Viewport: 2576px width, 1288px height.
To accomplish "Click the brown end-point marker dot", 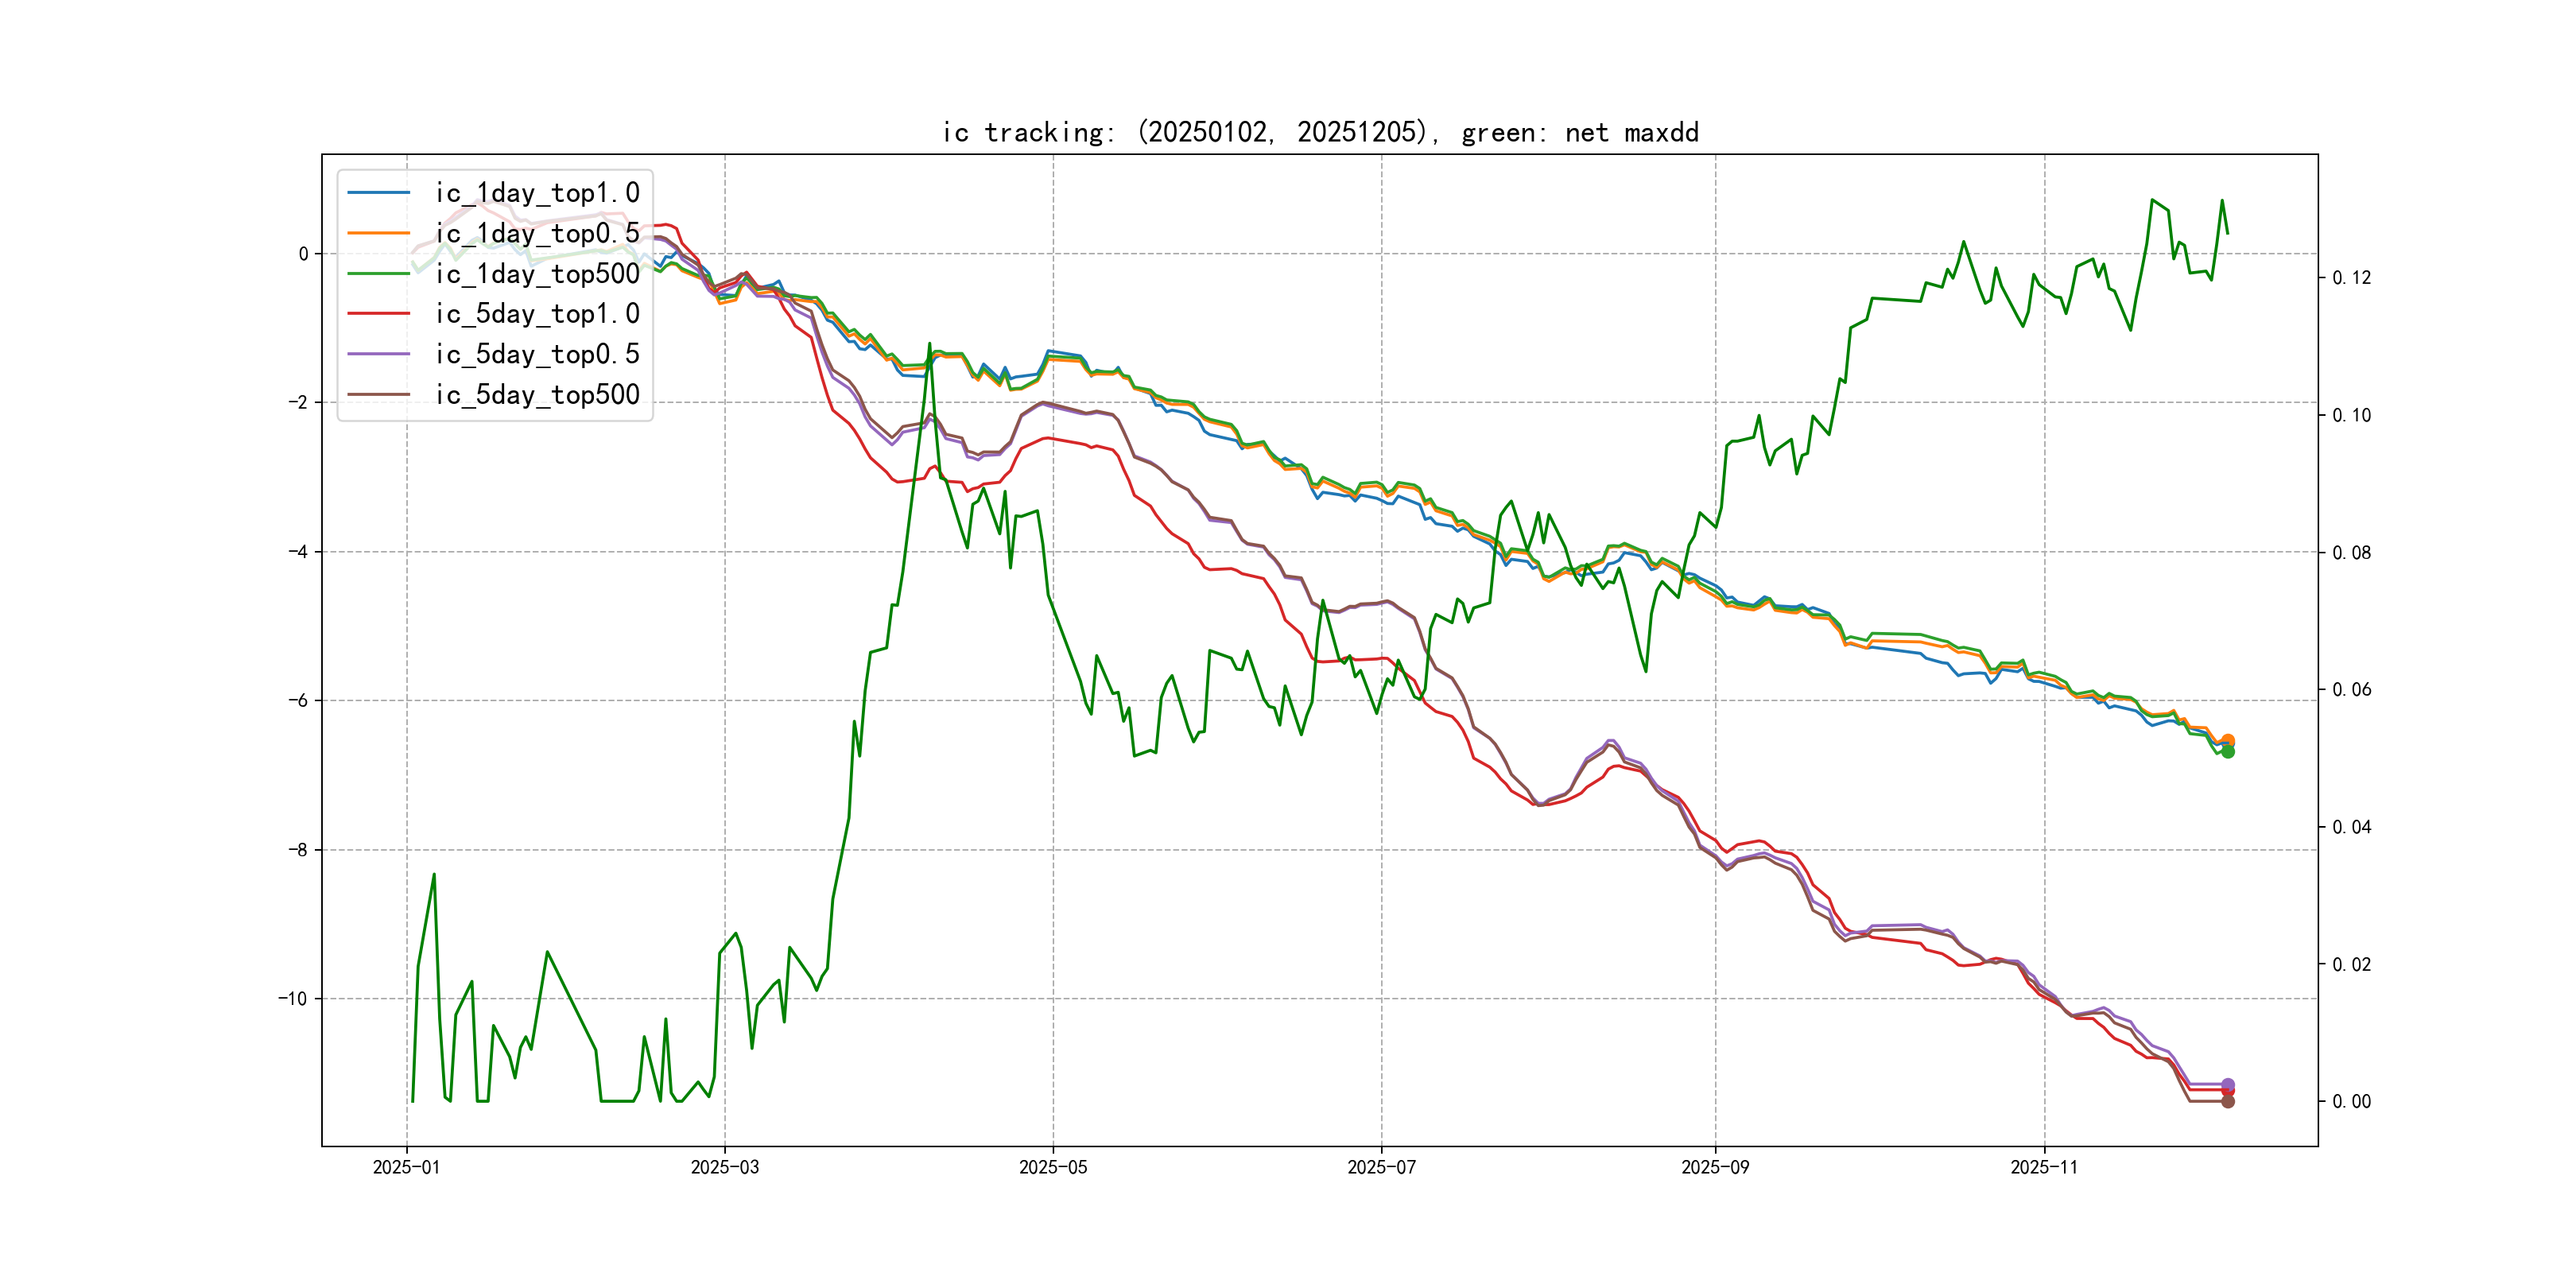I will coord(2228,1101).
